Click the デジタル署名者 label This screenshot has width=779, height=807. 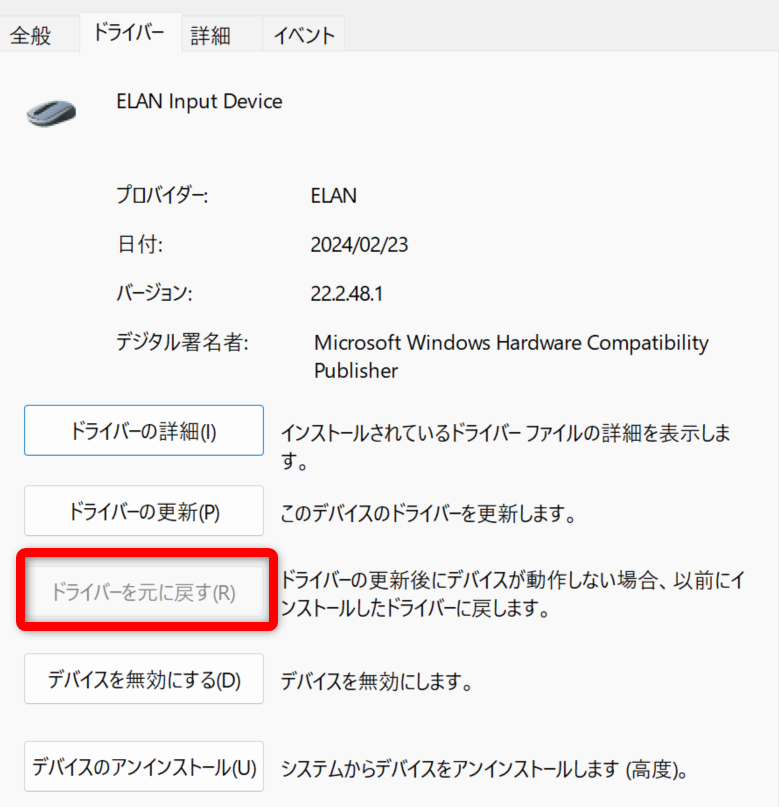(x=182, y=343)
